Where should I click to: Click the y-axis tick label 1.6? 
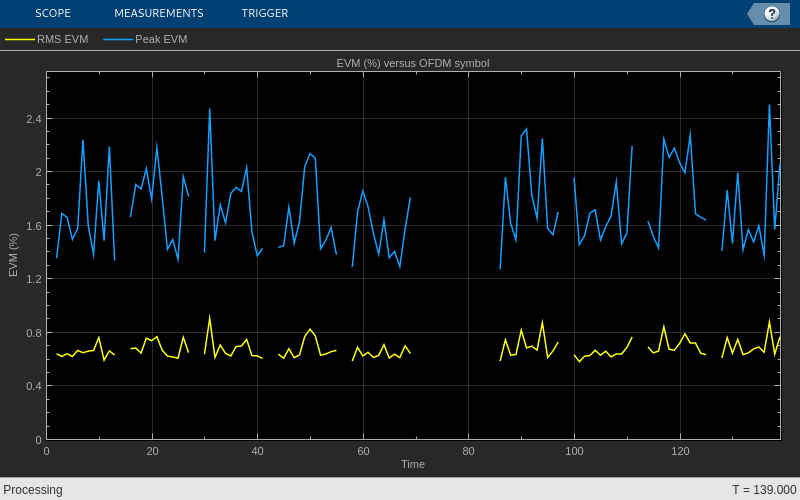pyautogui.click(x=33, y=226)
